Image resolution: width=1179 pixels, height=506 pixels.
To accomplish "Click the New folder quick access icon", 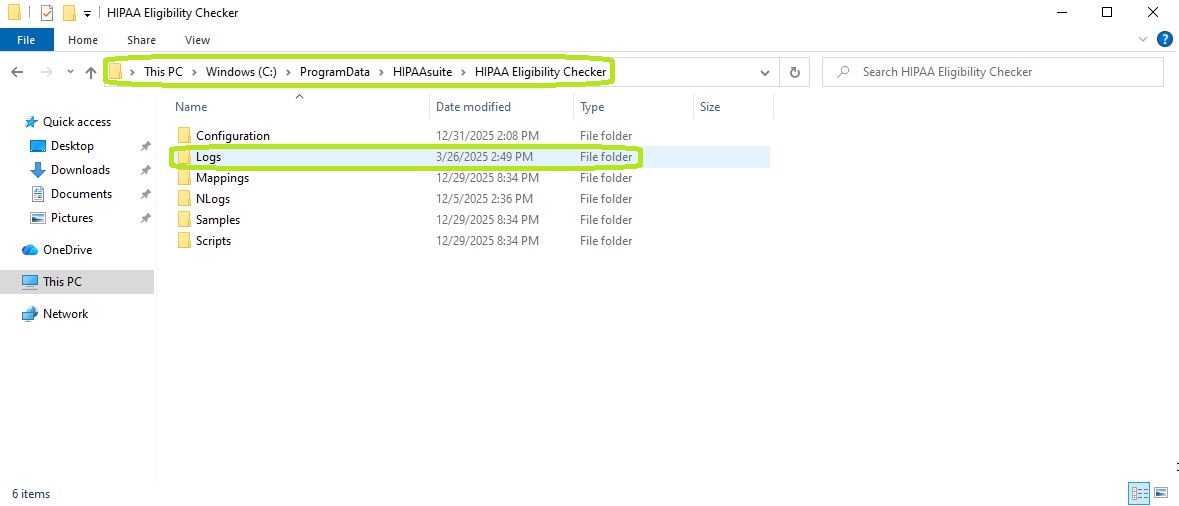I will click(x=69, y=13).
